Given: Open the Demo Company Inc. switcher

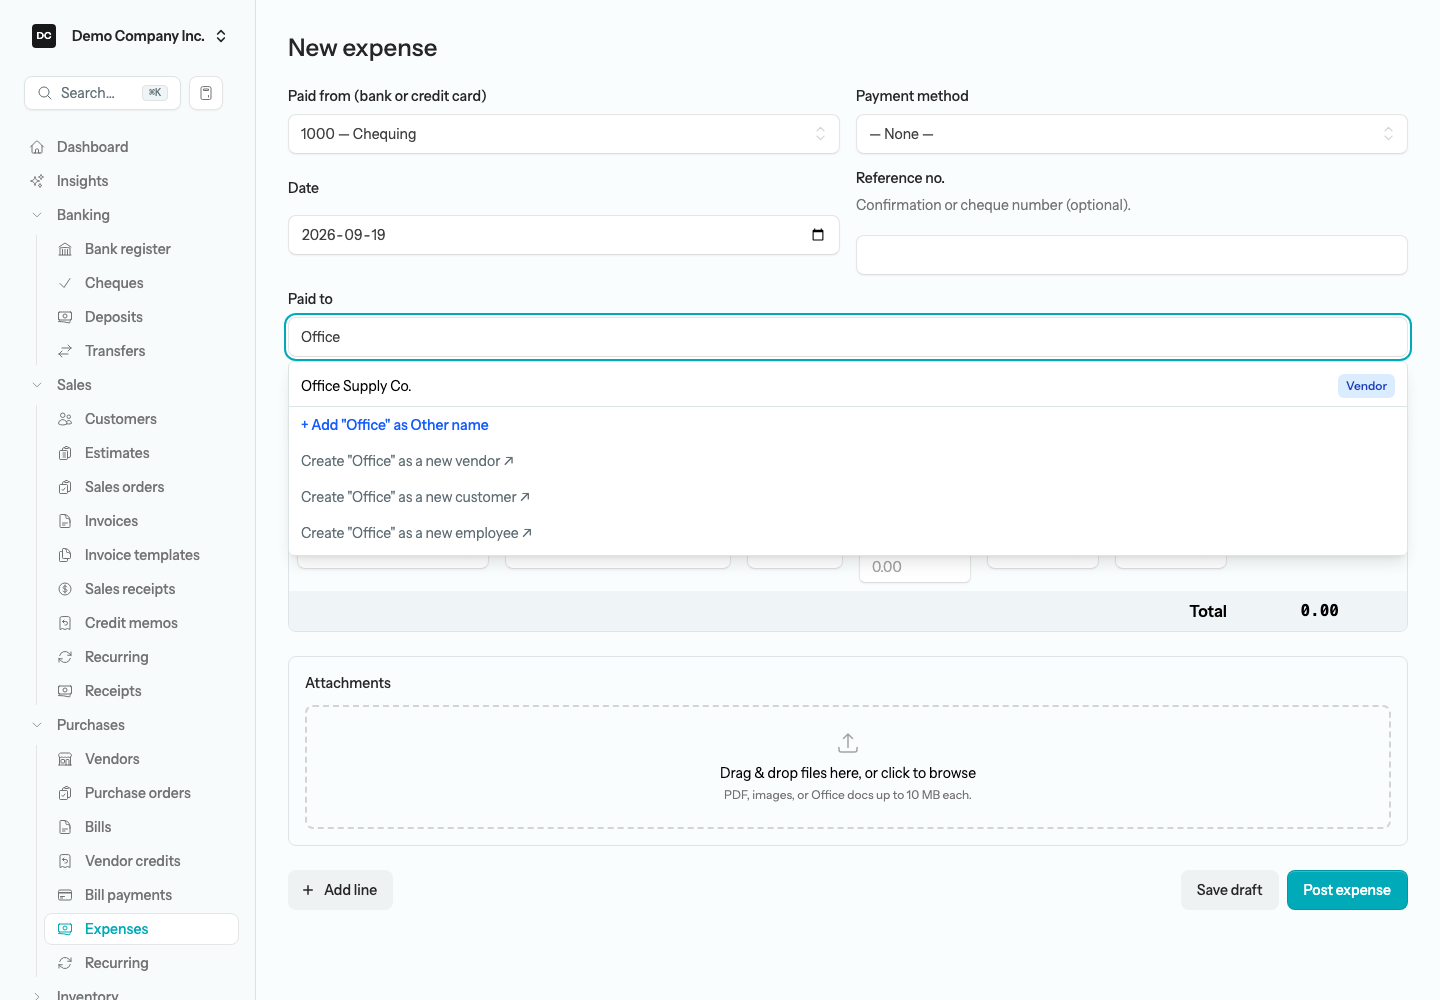Looking at the screenshot, I should (129, 36).
